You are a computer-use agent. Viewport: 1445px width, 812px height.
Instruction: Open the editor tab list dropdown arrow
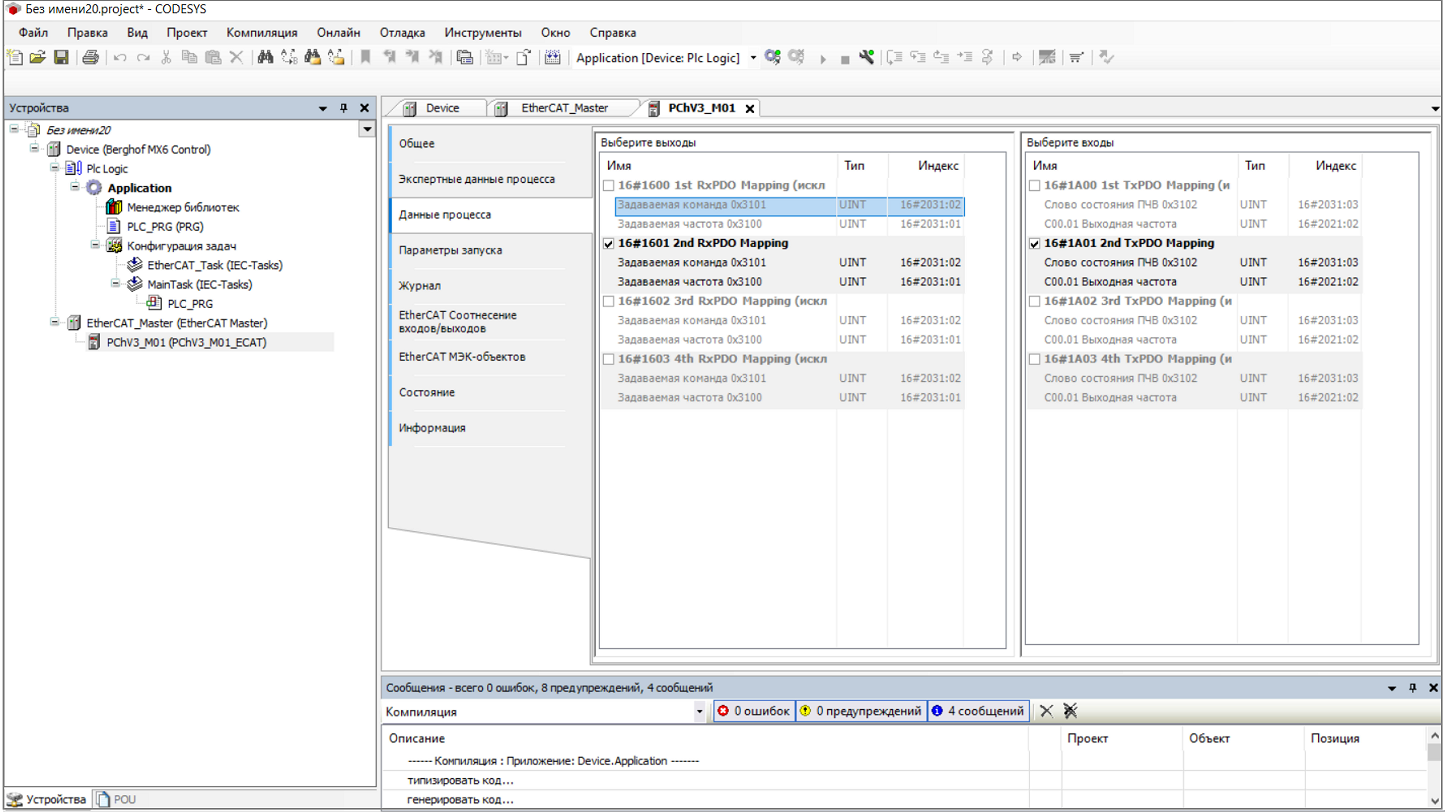click(1436, 108)
